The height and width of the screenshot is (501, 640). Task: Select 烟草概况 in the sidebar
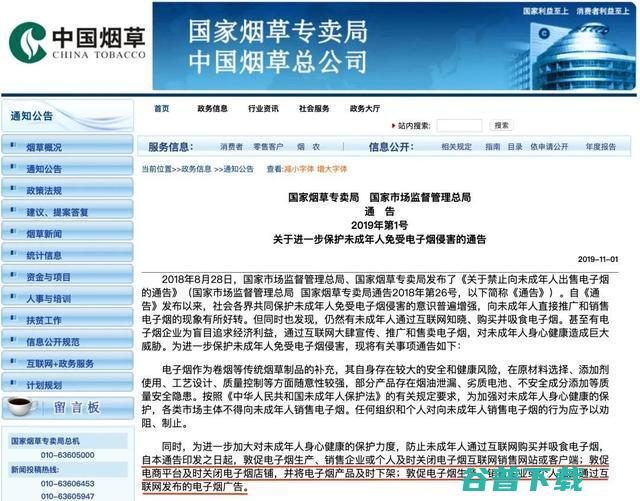(x=67, y=147)
